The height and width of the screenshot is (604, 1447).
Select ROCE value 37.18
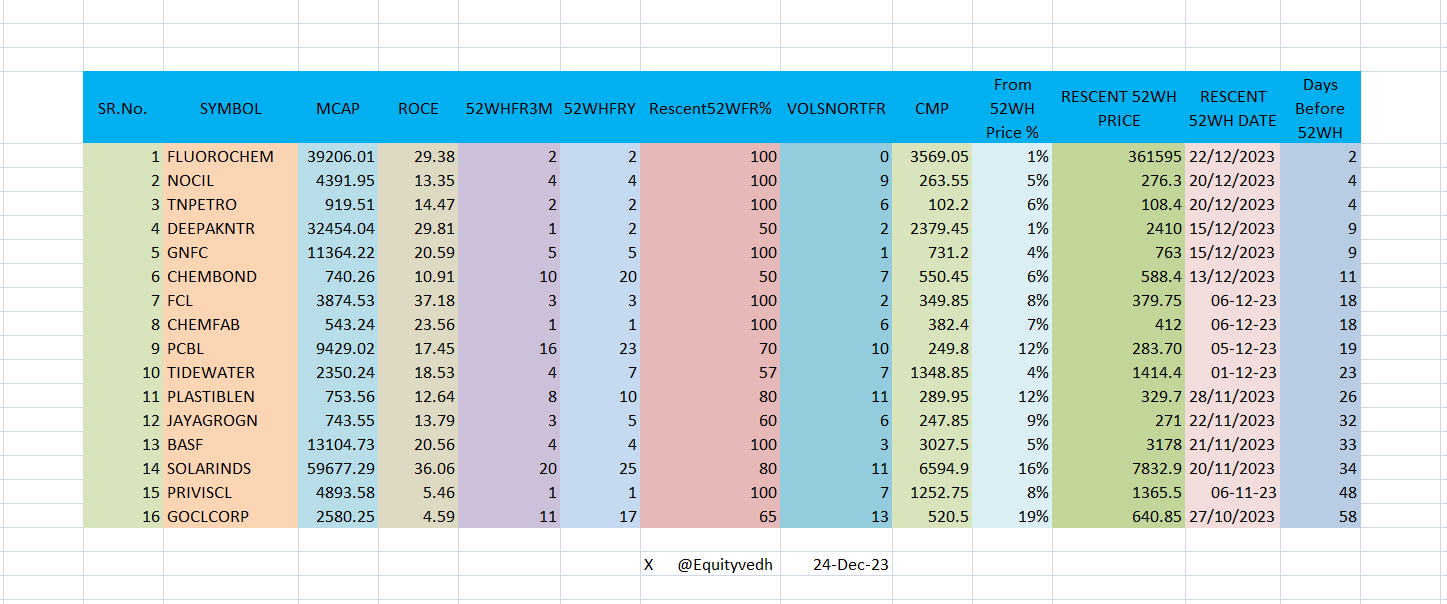(x=418, y=300)
